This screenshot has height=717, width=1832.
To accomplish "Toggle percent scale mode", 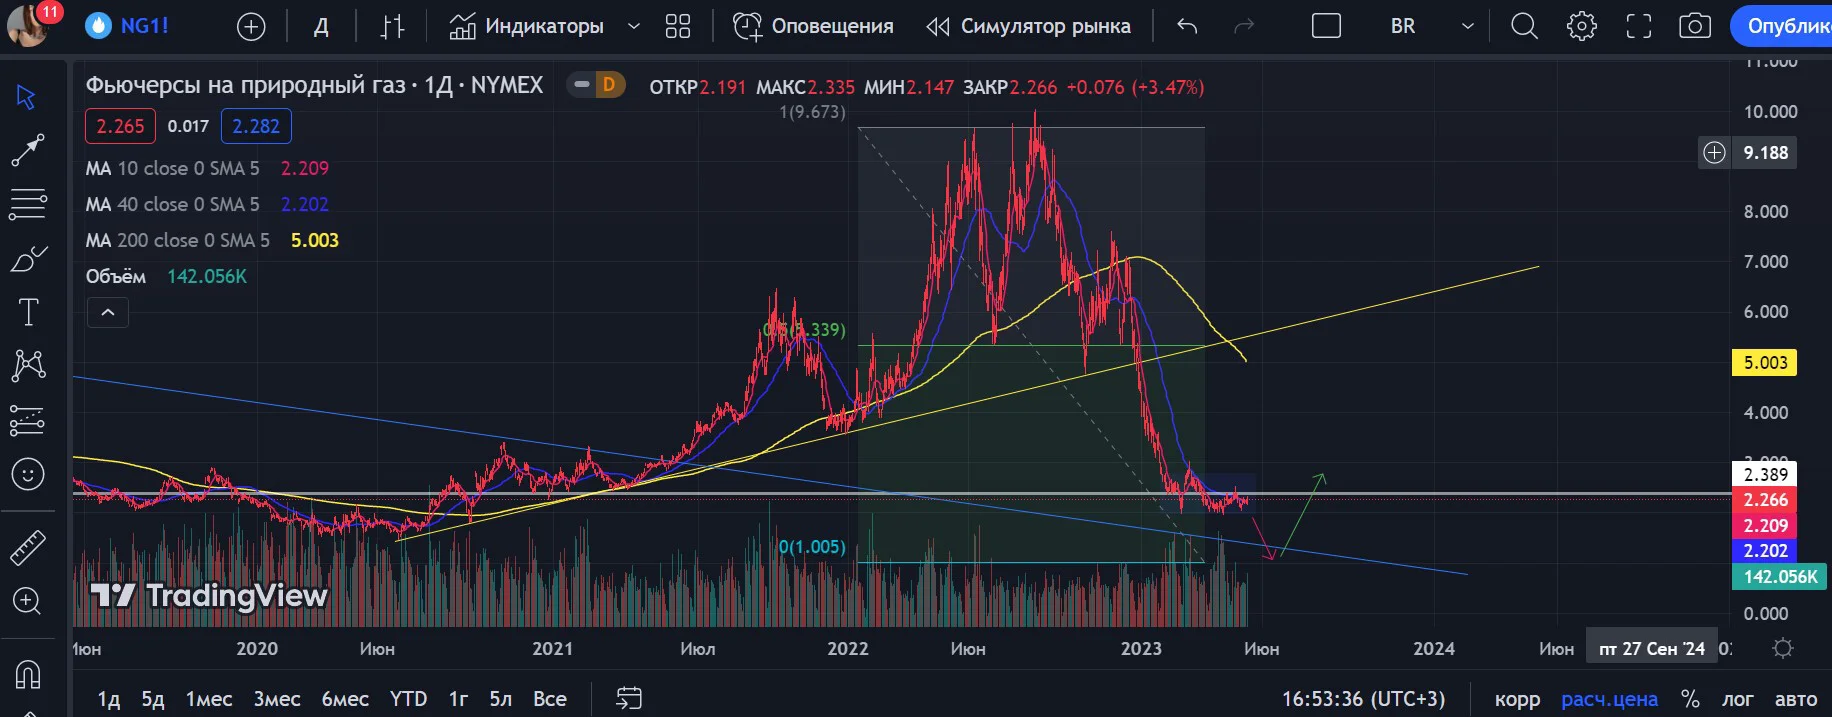I will [x=1690, y=699].
